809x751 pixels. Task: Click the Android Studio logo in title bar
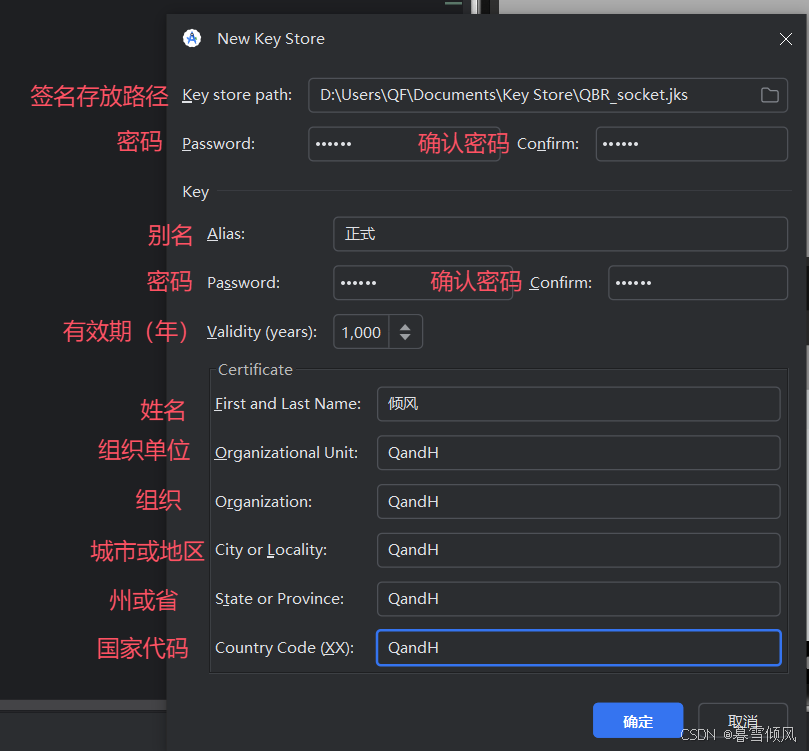[x=192, y=38]
